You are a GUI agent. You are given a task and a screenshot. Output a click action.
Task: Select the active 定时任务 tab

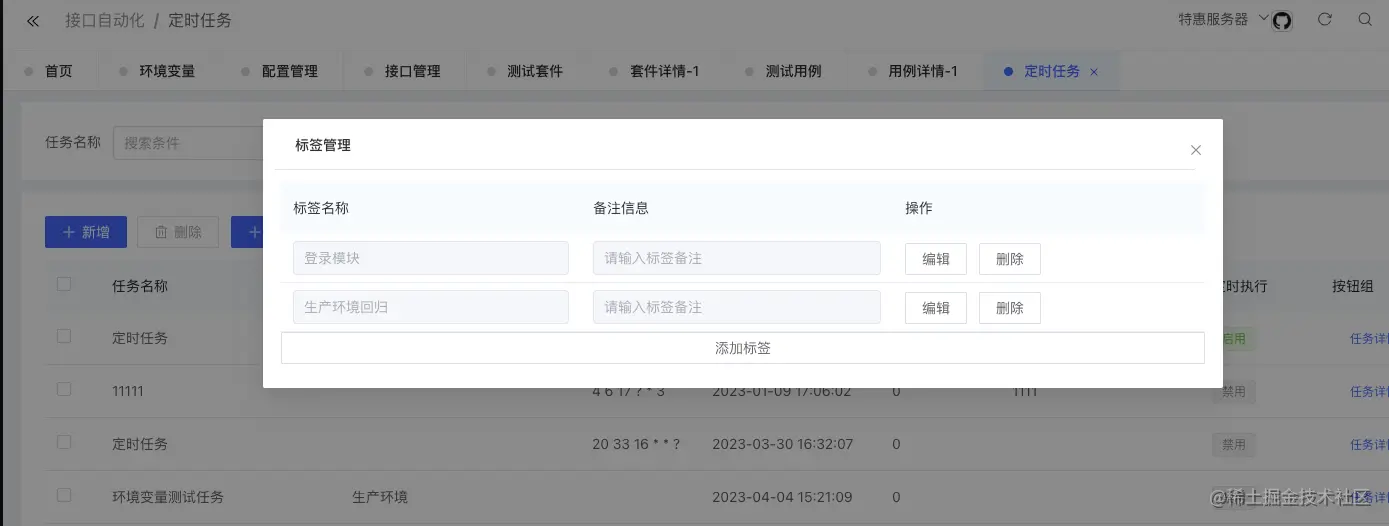coord(1052,71)
